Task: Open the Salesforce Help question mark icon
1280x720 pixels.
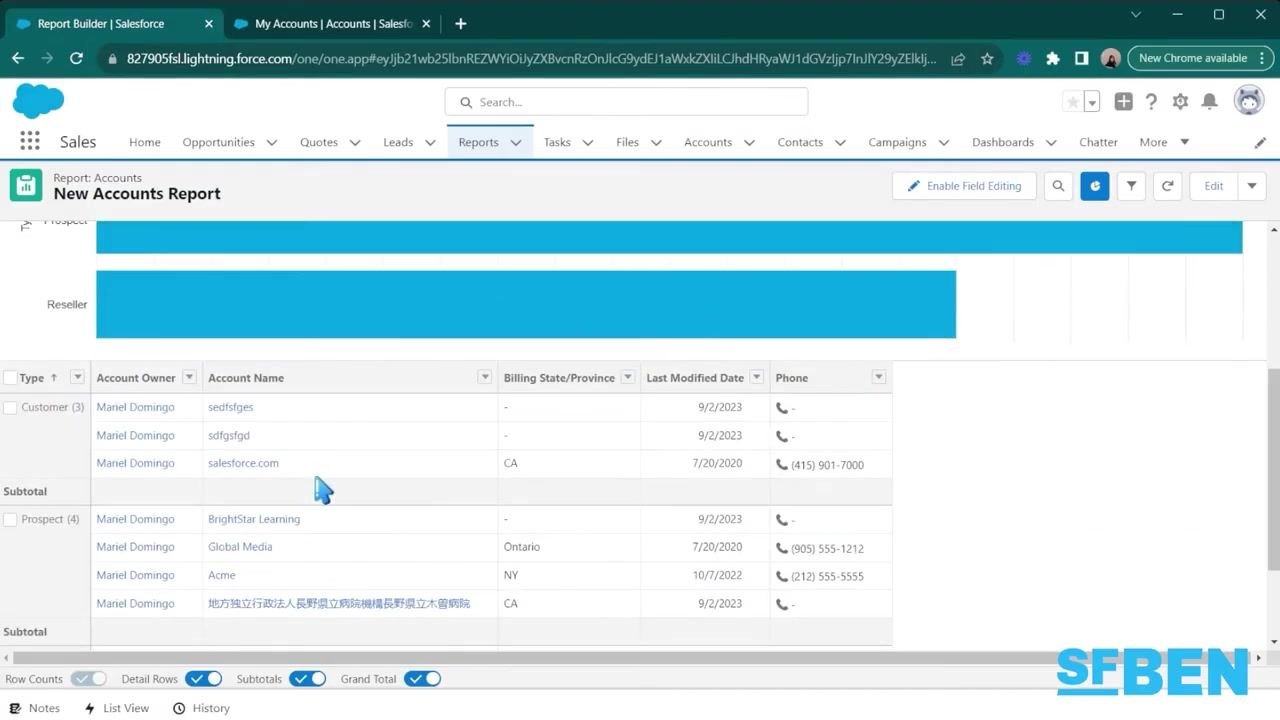Action: [1151, 101]
